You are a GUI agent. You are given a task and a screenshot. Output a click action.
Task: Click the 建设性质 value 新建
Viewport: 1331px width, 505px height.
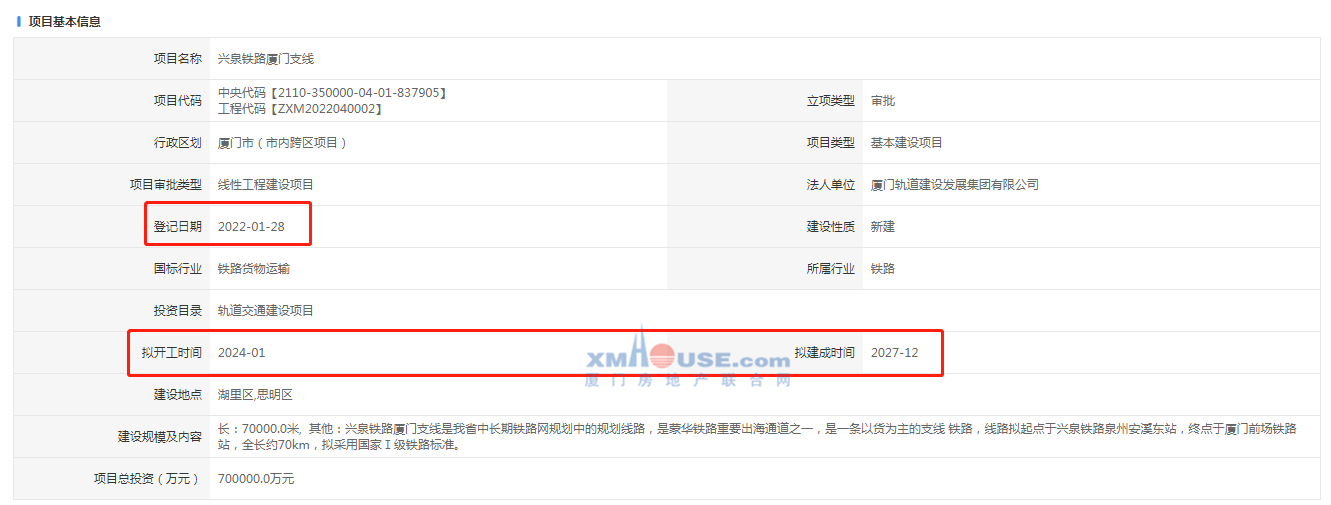882,227
